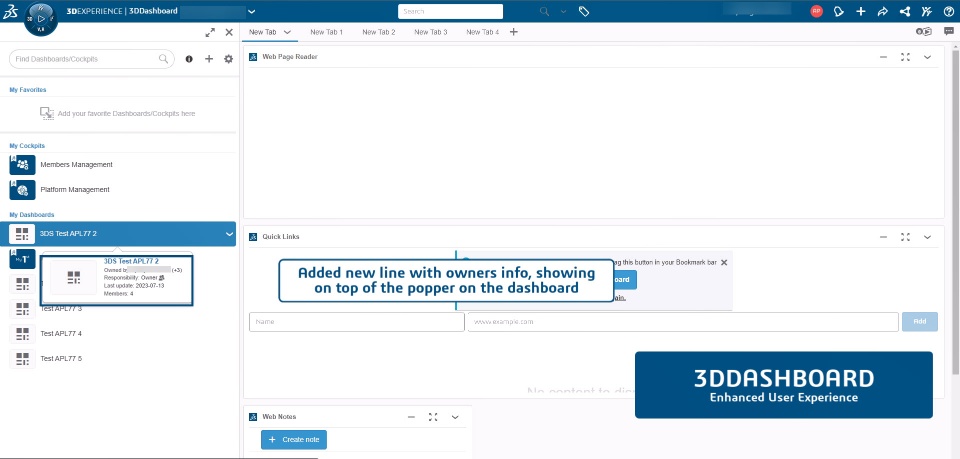The height and width of the screenshot is (459, 960).
Task: Switch to New Tab 1
Action: click(x=326, y=32)
